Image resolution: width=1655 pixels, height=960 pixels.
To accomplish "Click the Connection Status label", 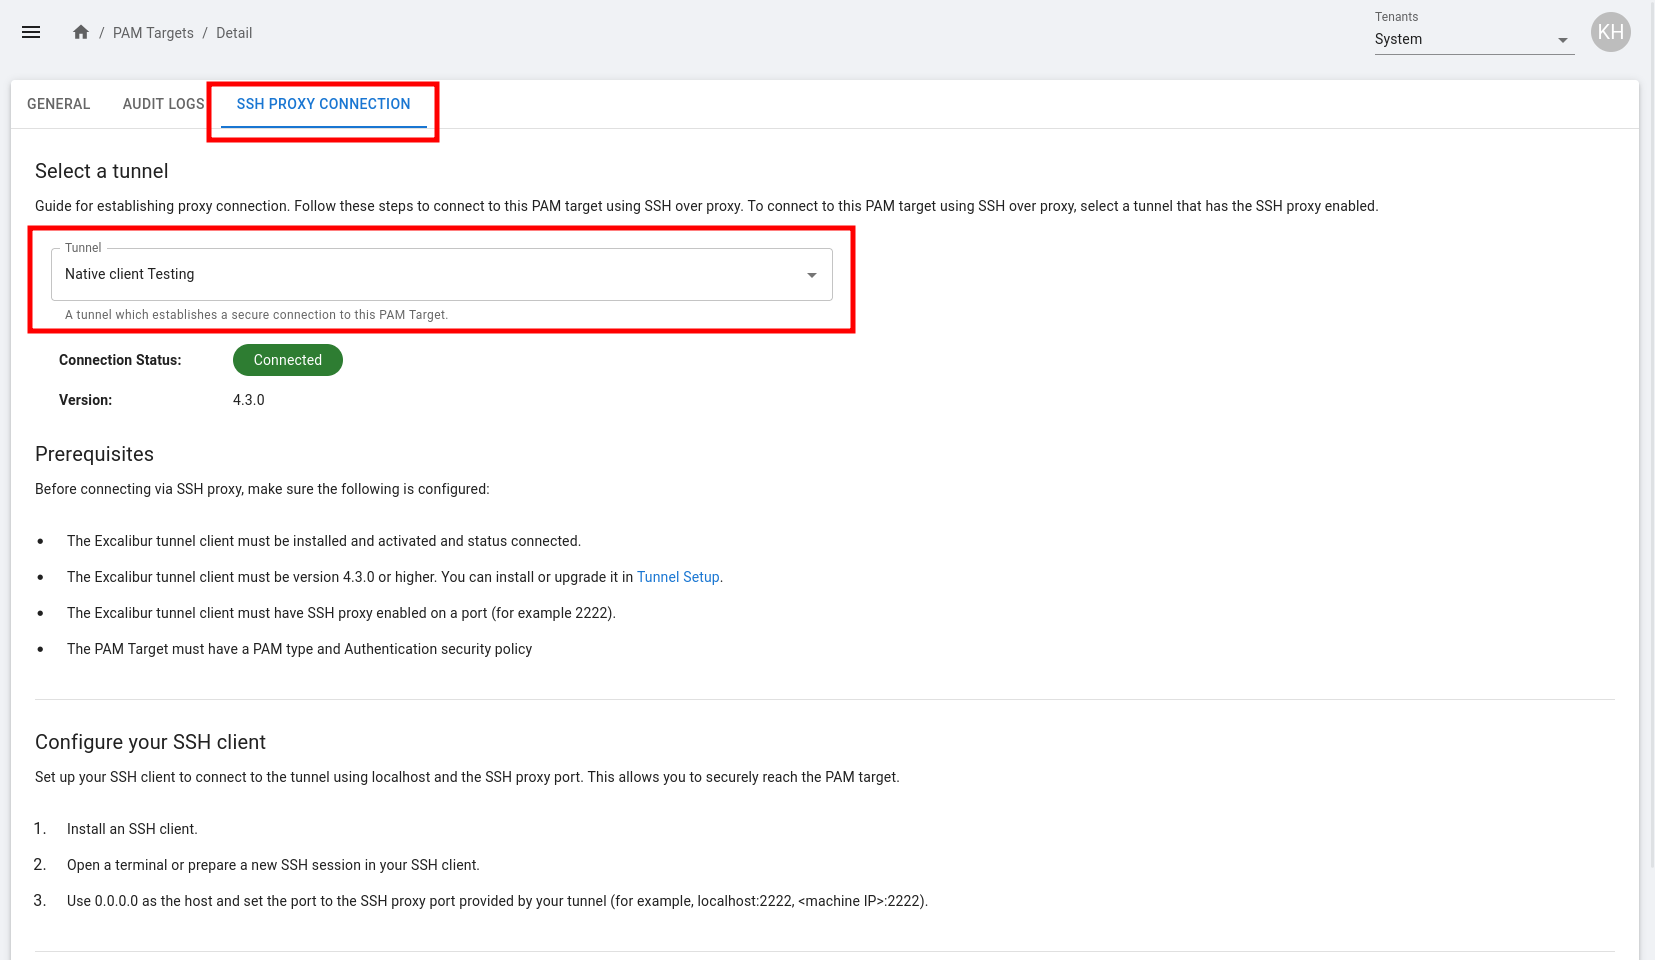I will click(x=120, y=360).
